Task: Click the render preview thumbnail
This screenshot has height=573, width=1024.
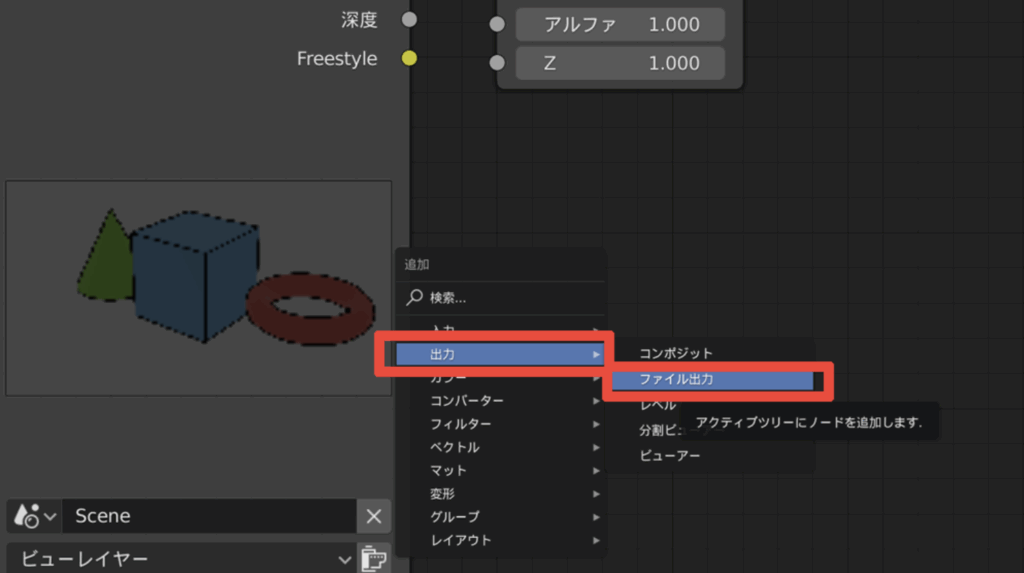Action: (198, 287)
